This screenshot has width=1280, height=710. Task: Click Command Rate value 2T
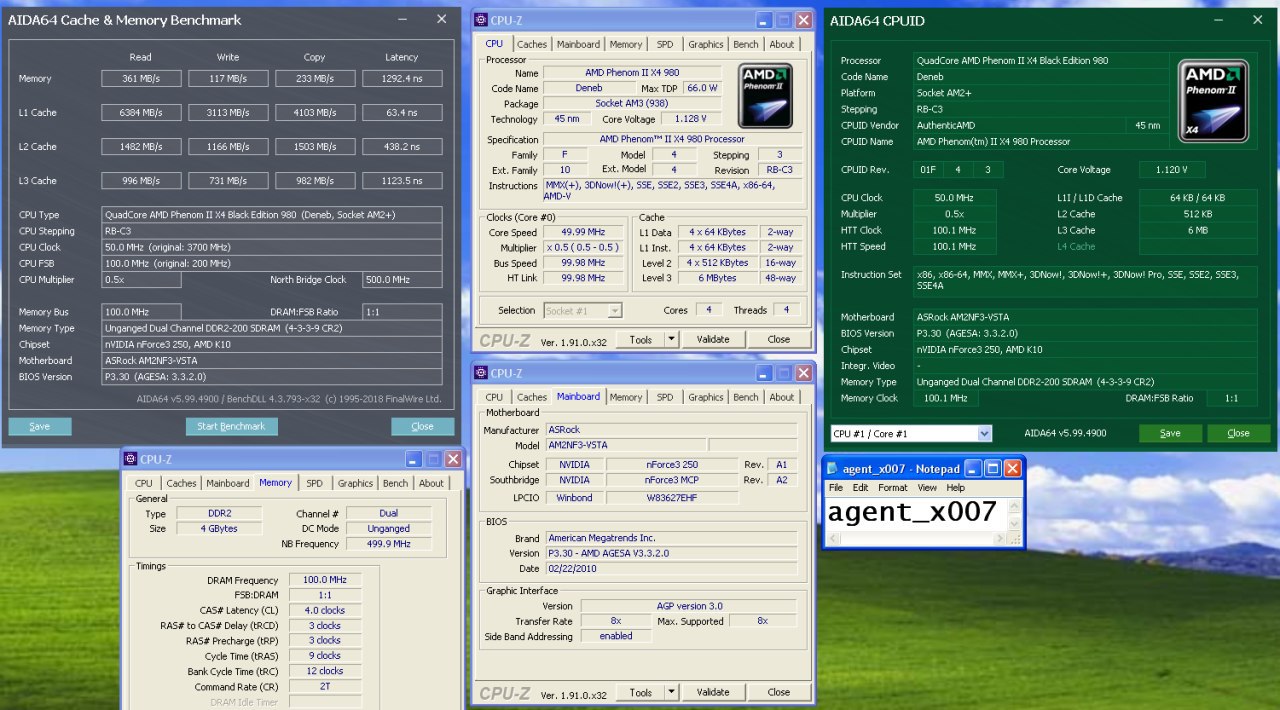tap(325, 686)
